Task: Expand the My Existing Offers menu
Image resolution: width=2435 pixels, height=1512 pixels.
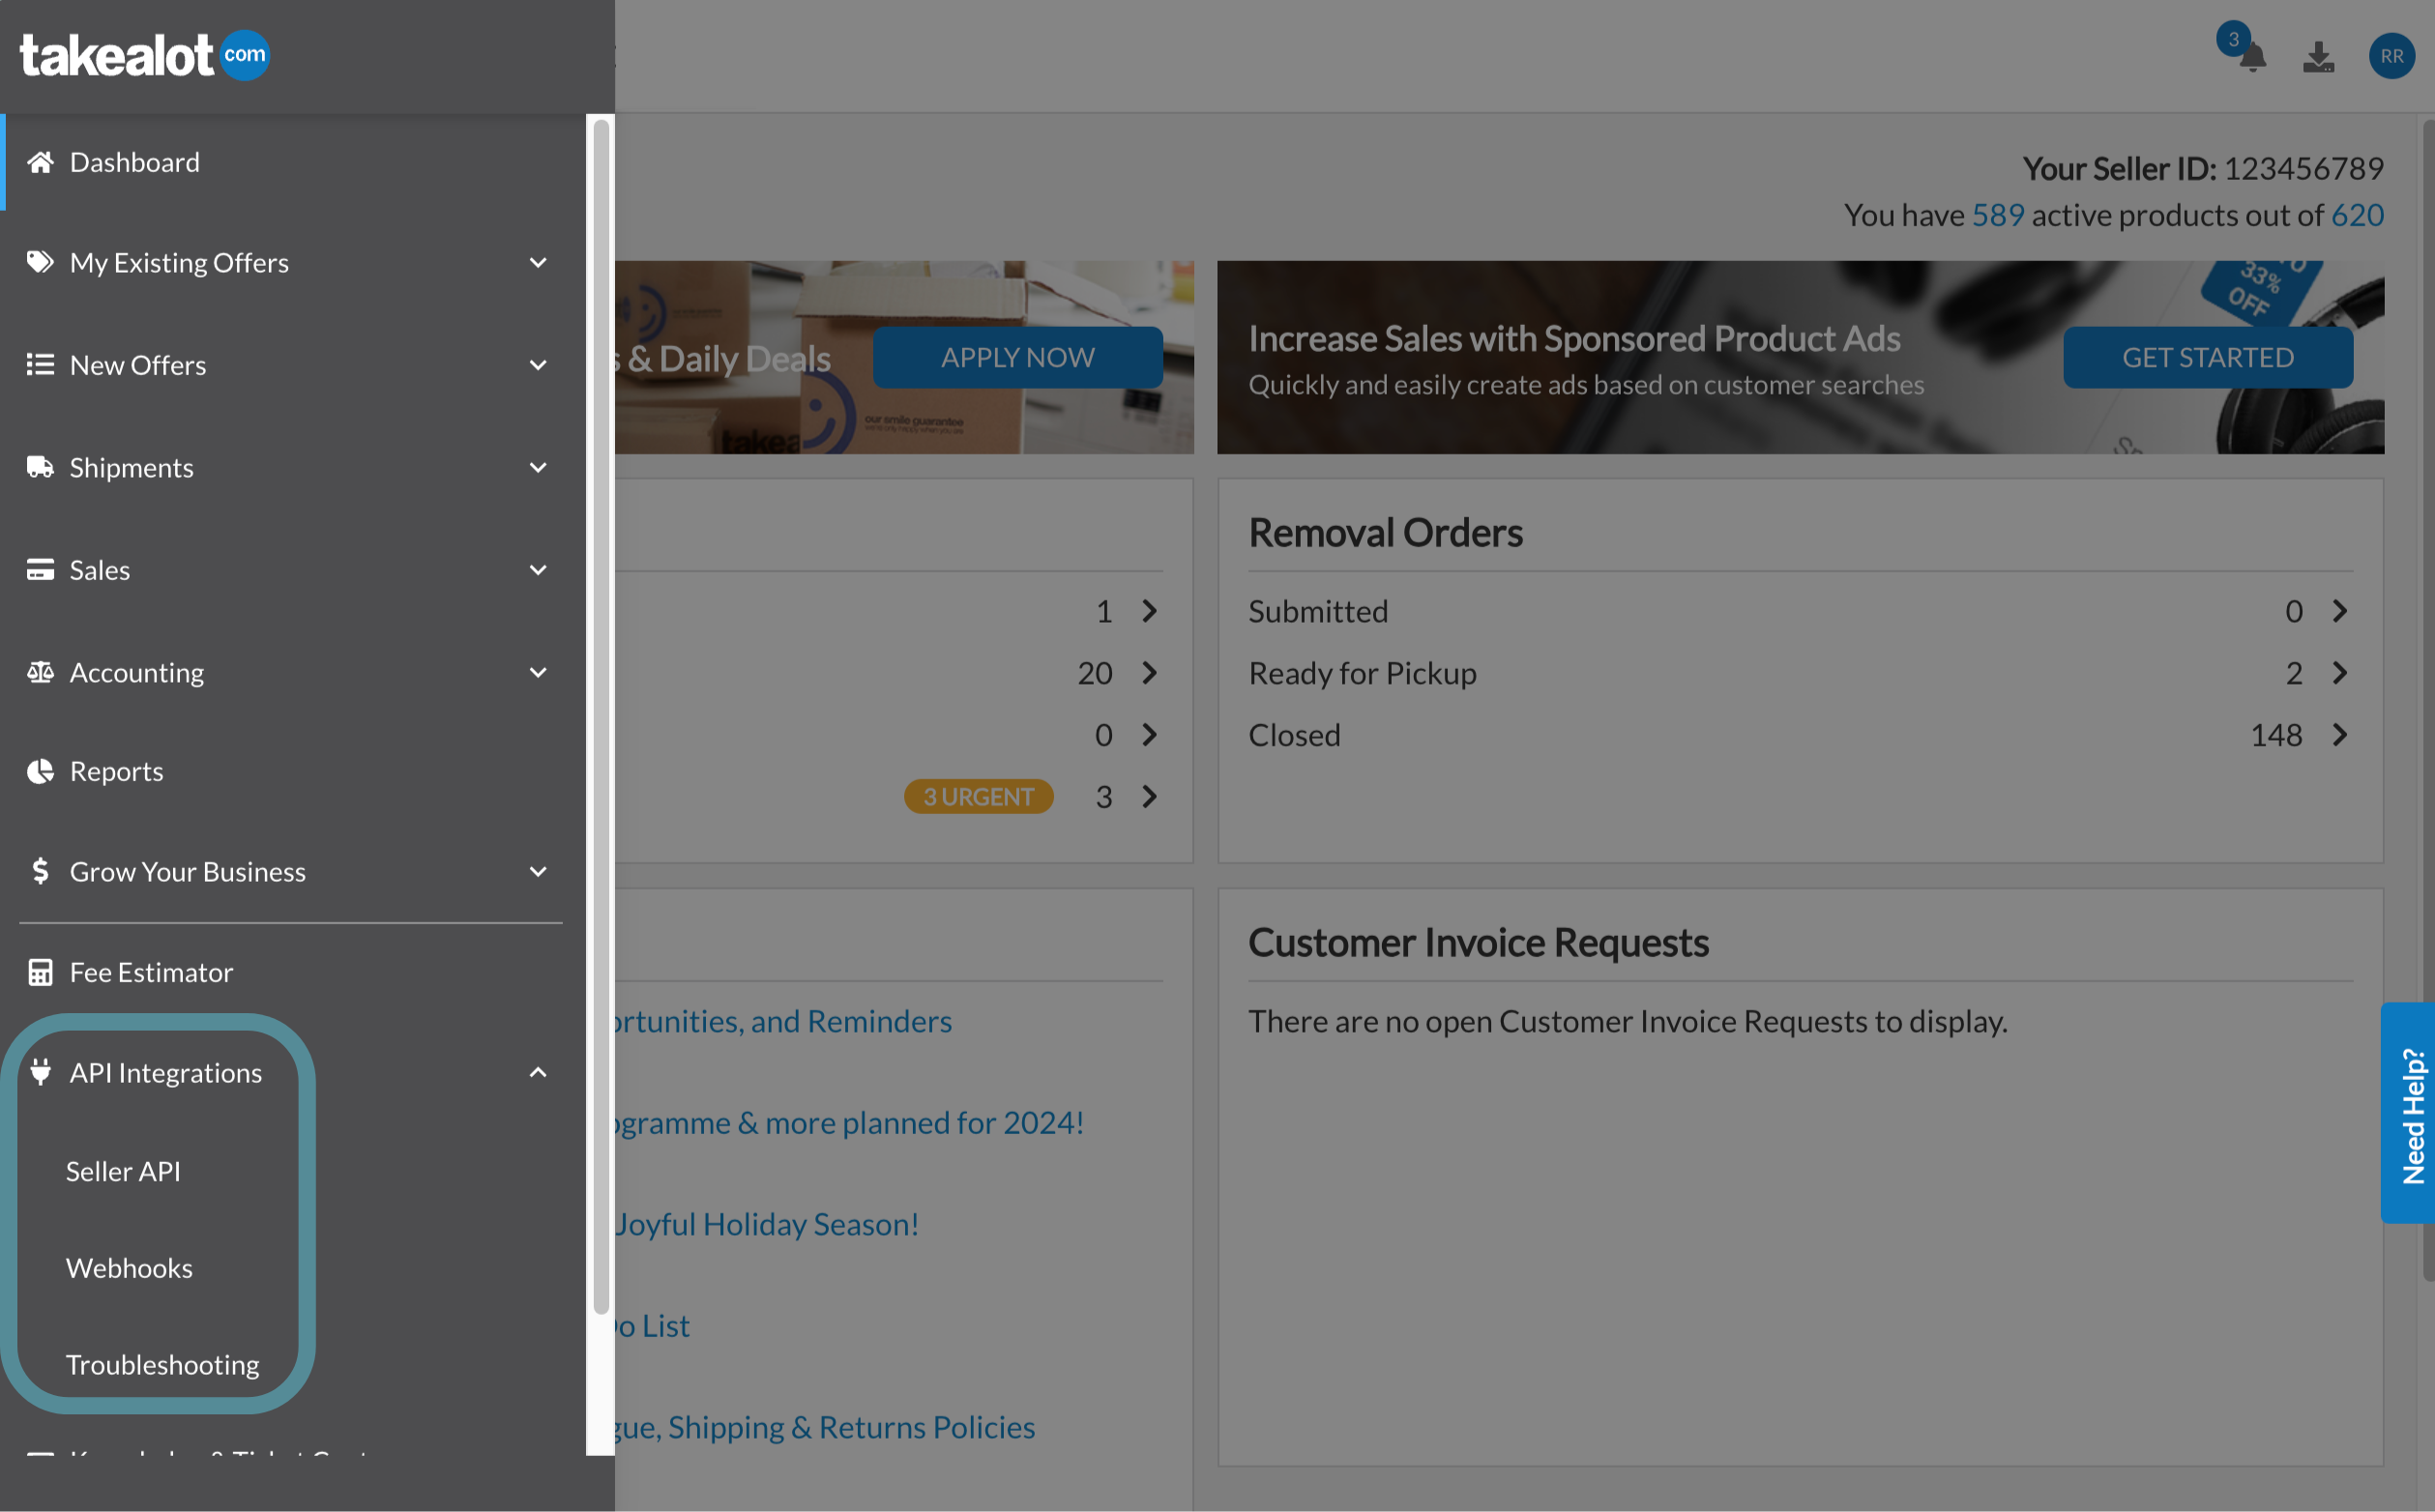Action: [538, 263]
